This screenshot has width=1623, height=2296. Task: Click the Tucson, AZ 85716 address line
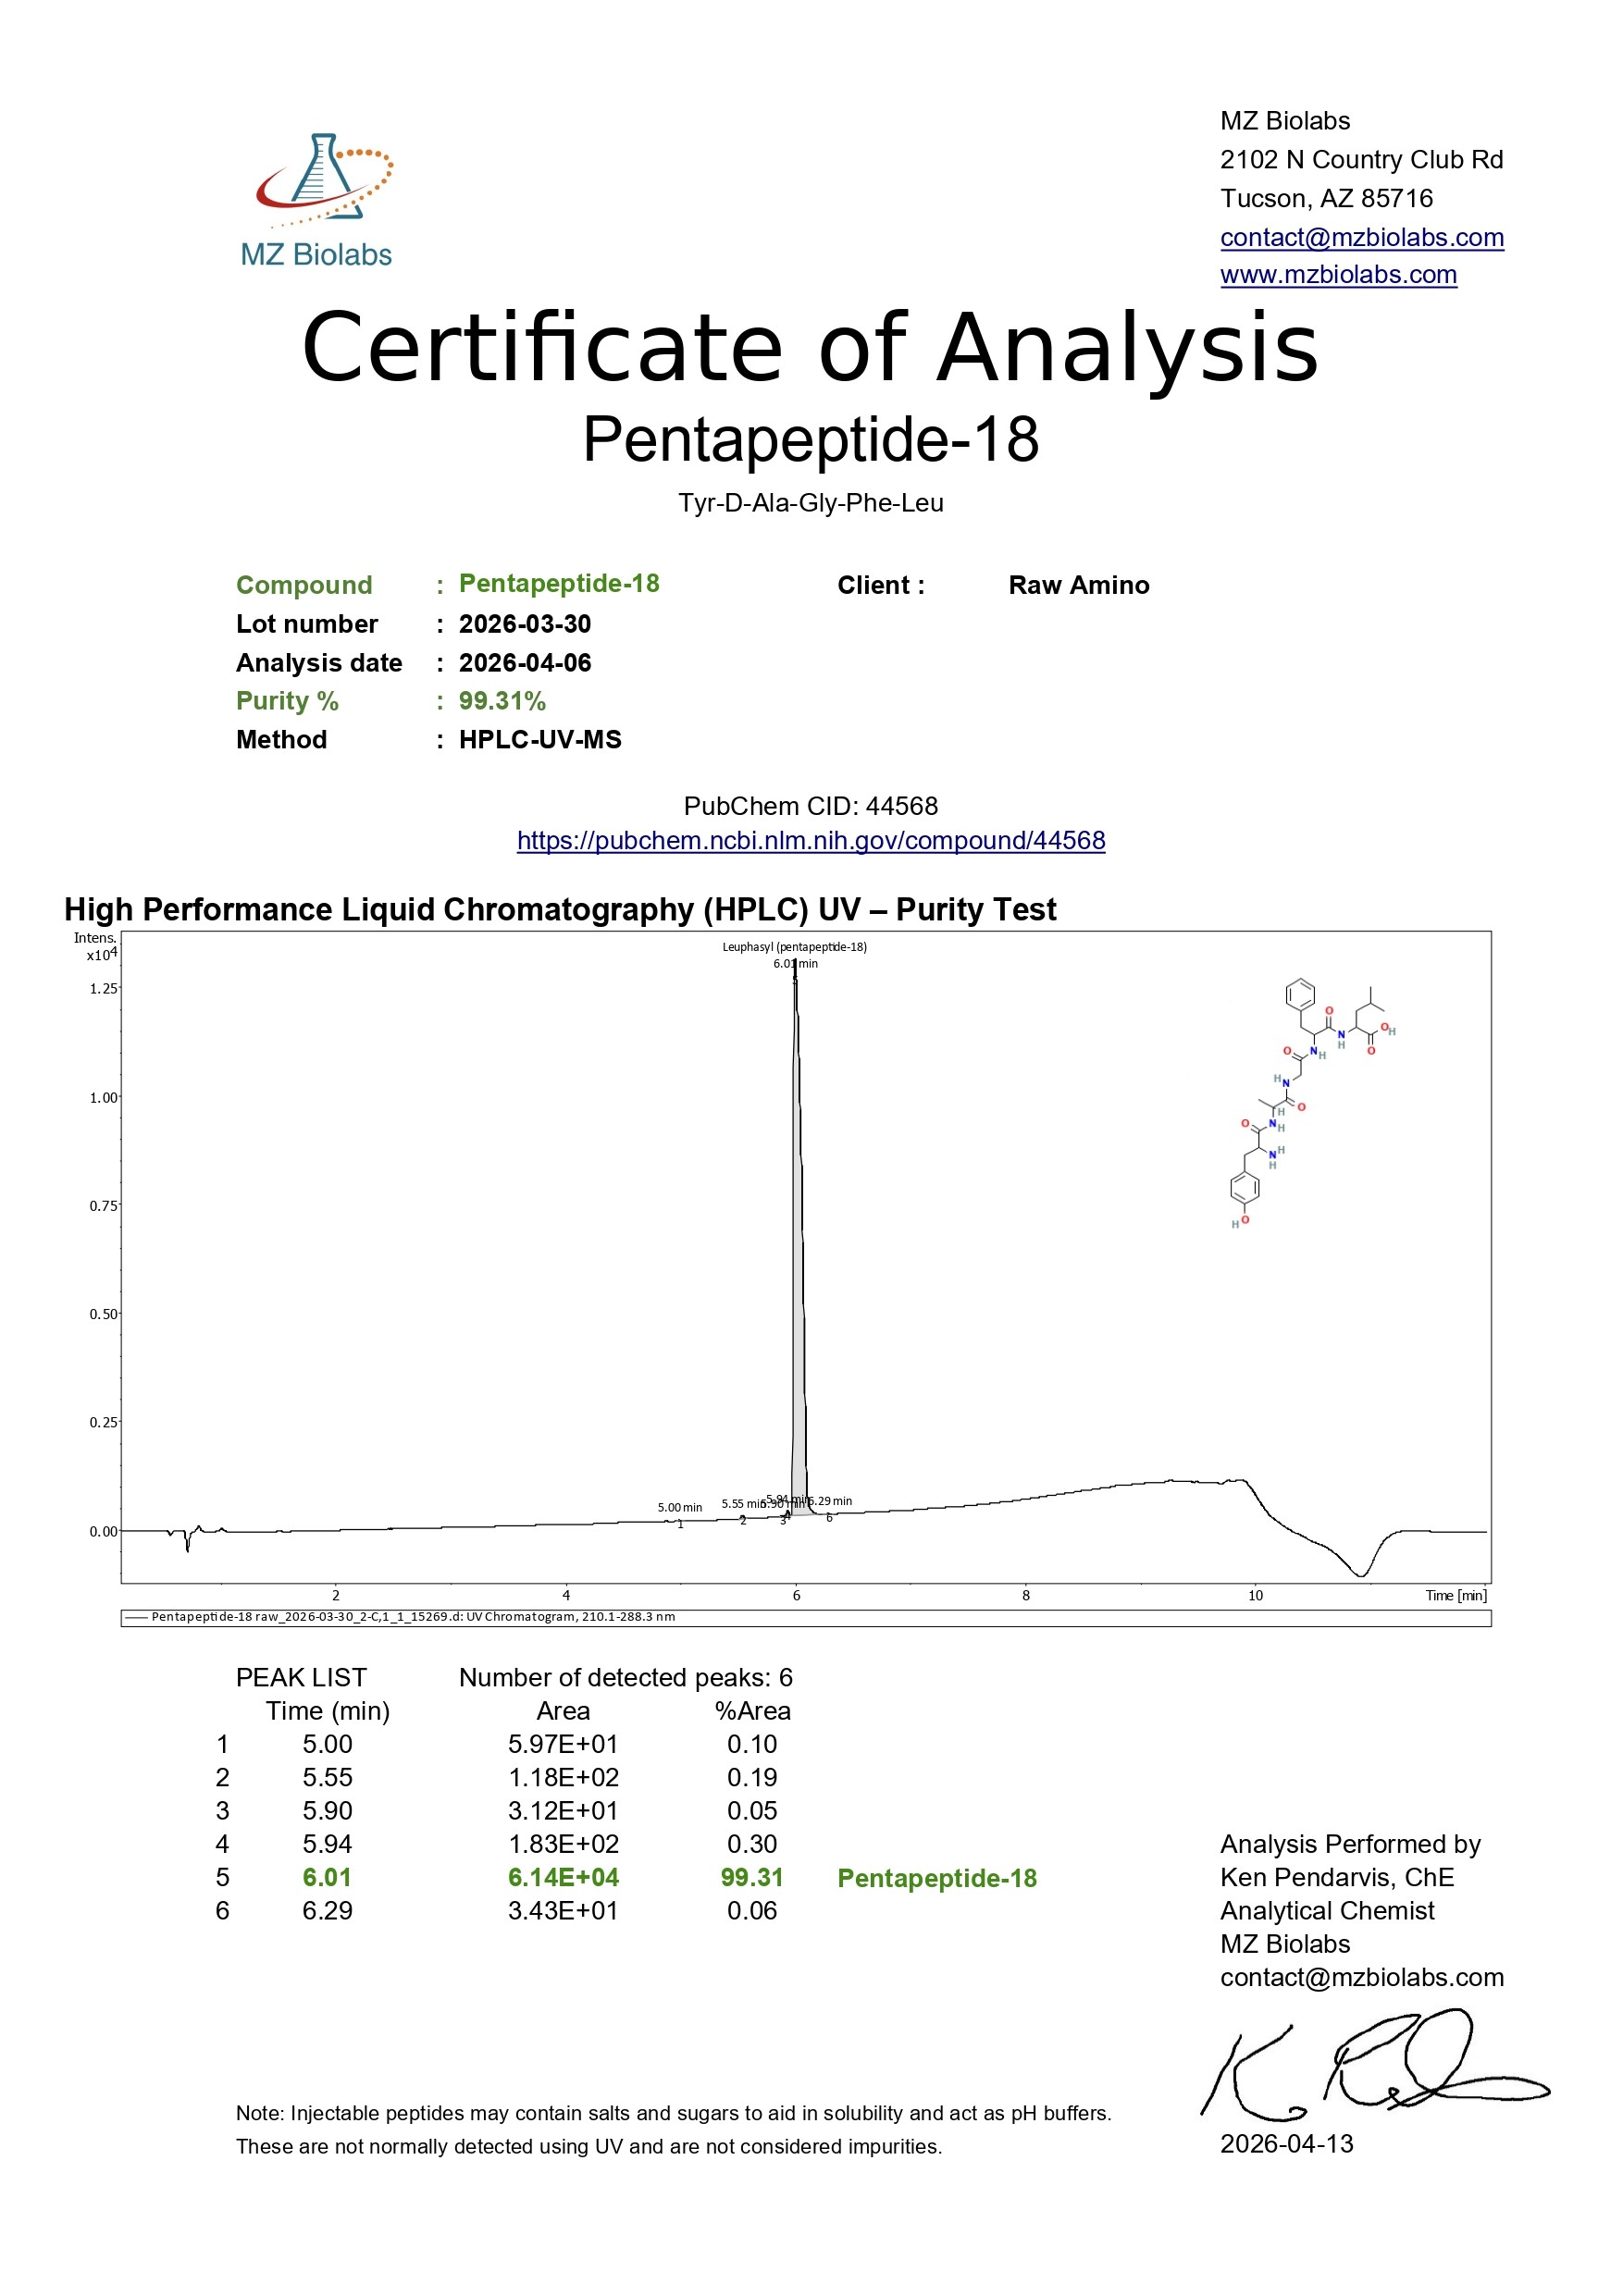(x=1326, y=199)
